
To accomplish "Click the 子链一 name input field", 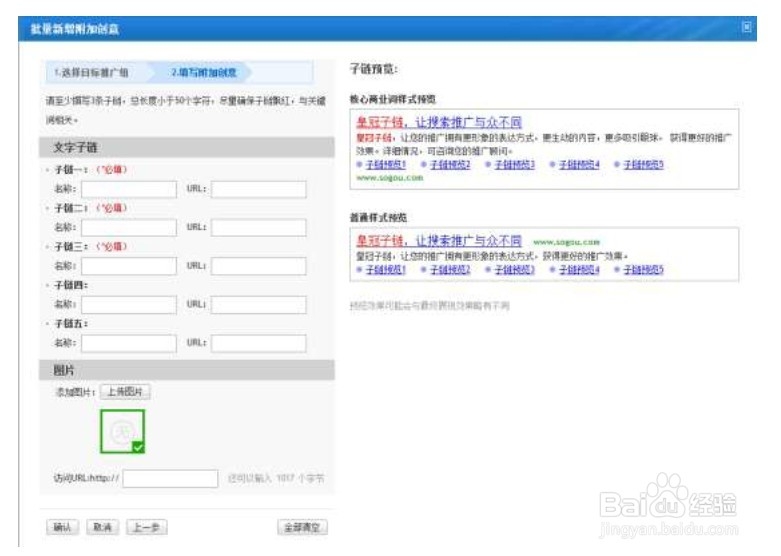I will pyautogui.click(x=129, y=189).
